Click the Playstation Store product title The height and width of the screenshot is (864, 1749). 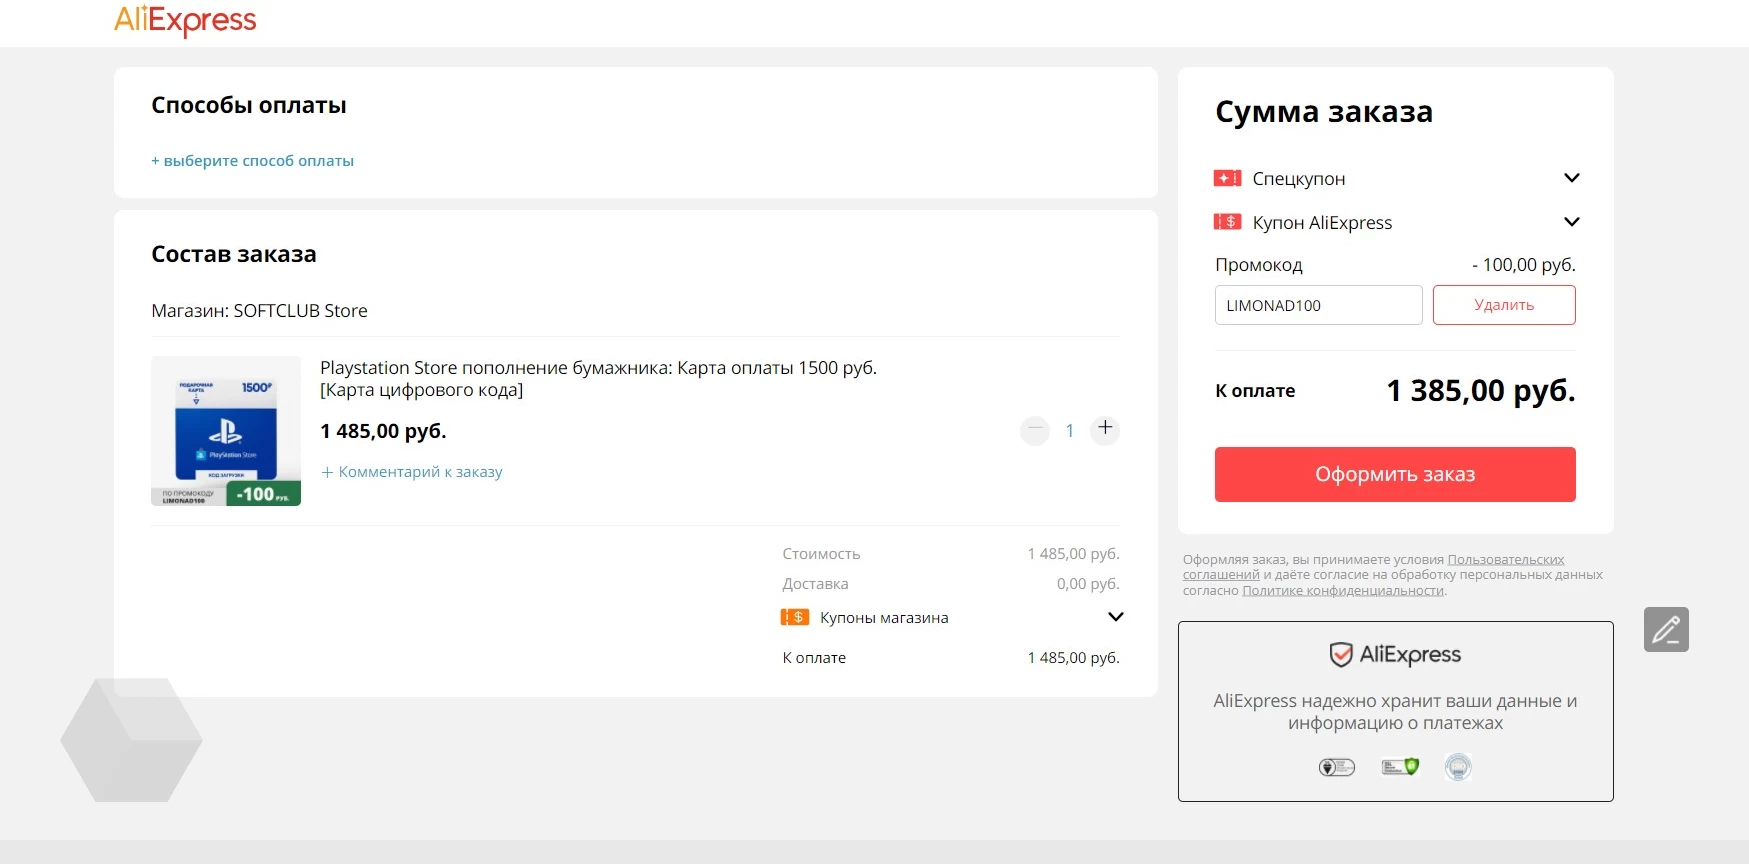click(598, 379)
